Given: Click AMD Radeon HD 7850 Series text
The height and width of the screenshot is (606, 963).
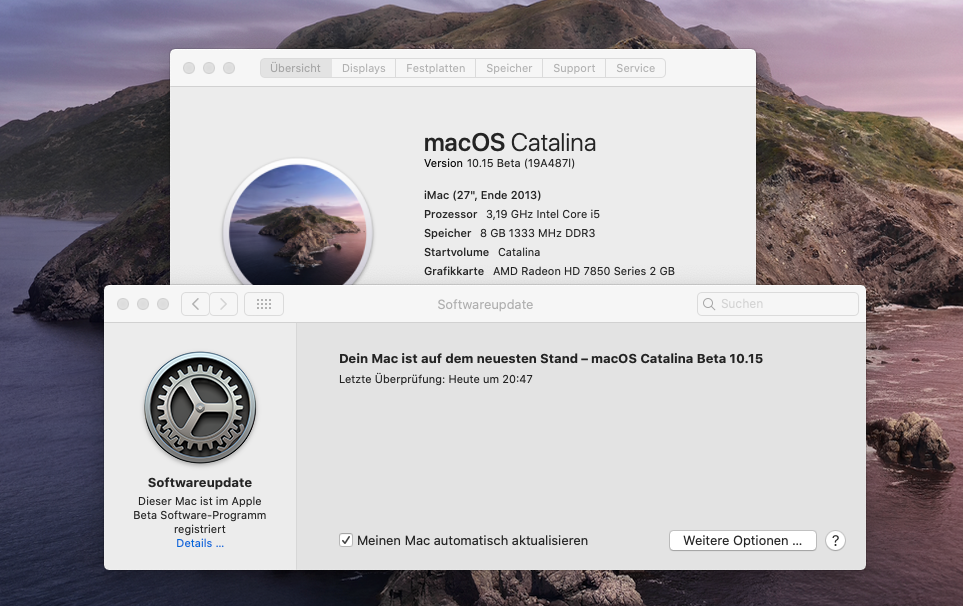Looking at the screenshot, I should point(583,271).
